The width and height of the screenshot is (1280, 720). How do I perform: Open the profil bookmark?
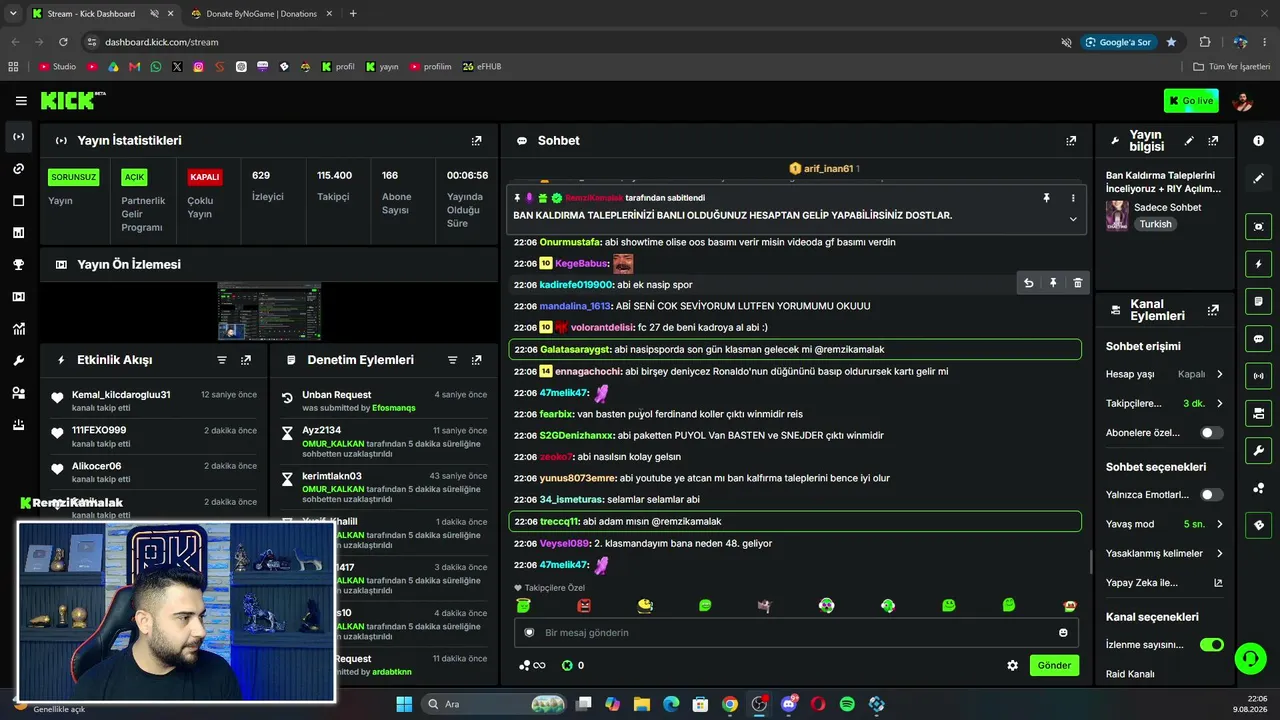pos(338,67)
